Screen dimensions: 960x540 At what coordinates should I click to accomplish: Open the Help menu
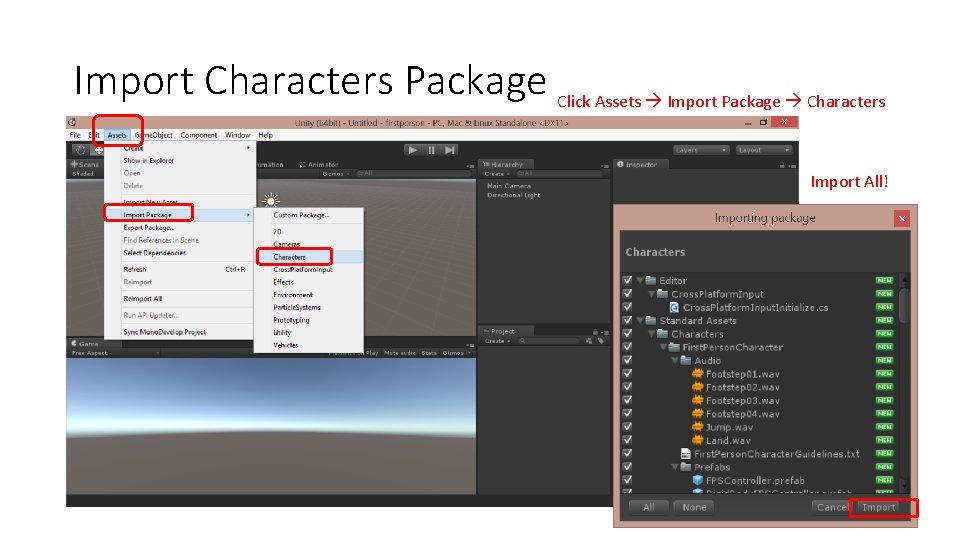click(x=265, y=135)
